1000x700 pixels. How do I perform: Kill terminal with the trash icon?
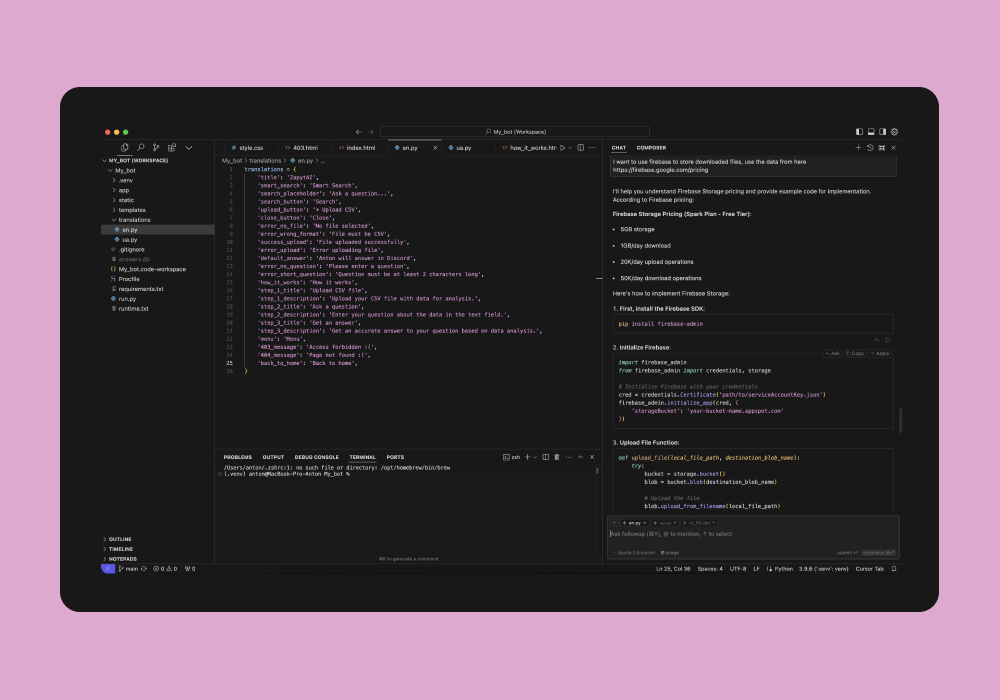tap(557, 457)
